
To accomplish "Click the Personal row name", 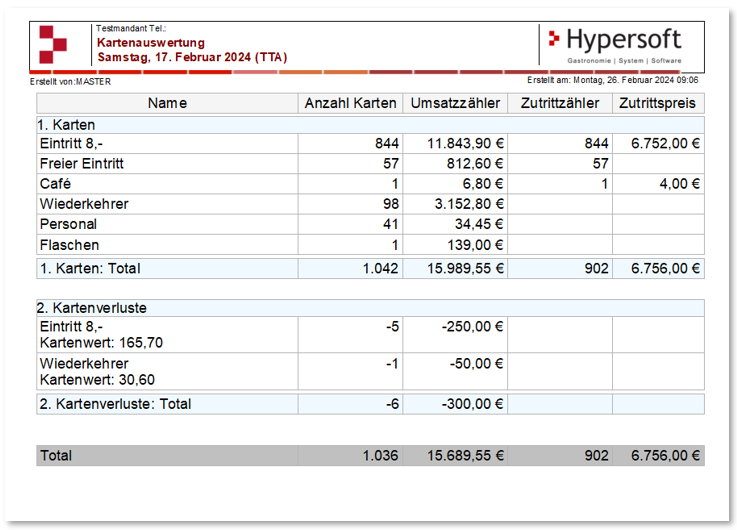I will coord(69,225).
